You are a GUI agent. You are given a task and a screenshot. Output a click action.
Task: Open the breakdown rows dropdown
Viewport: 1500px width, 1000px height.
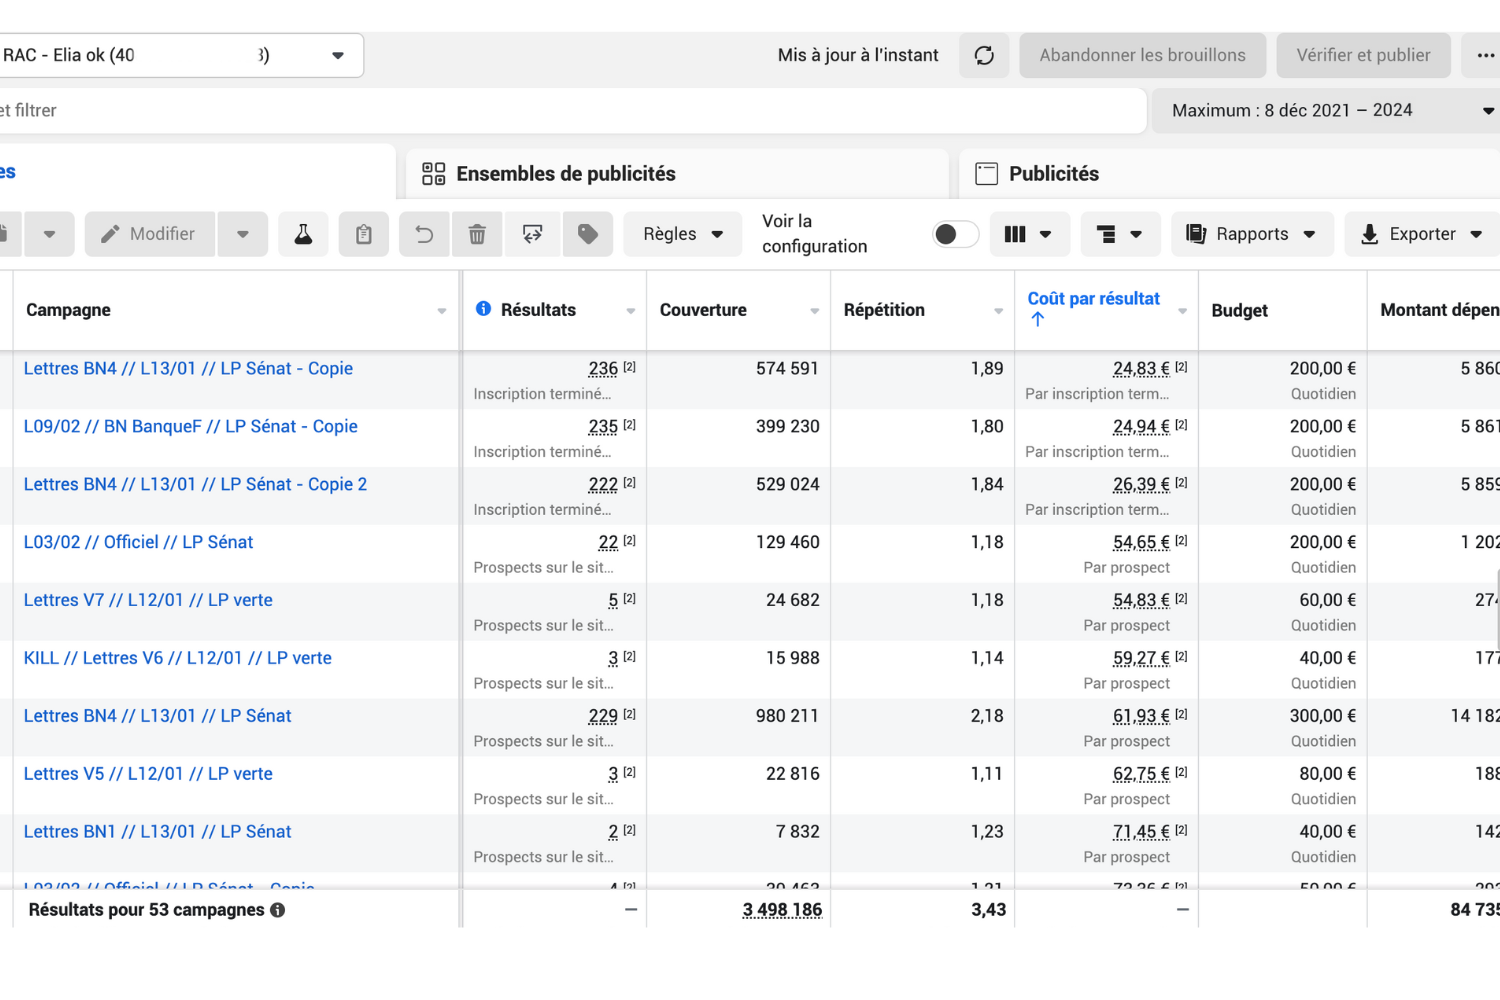(1119, 234)
